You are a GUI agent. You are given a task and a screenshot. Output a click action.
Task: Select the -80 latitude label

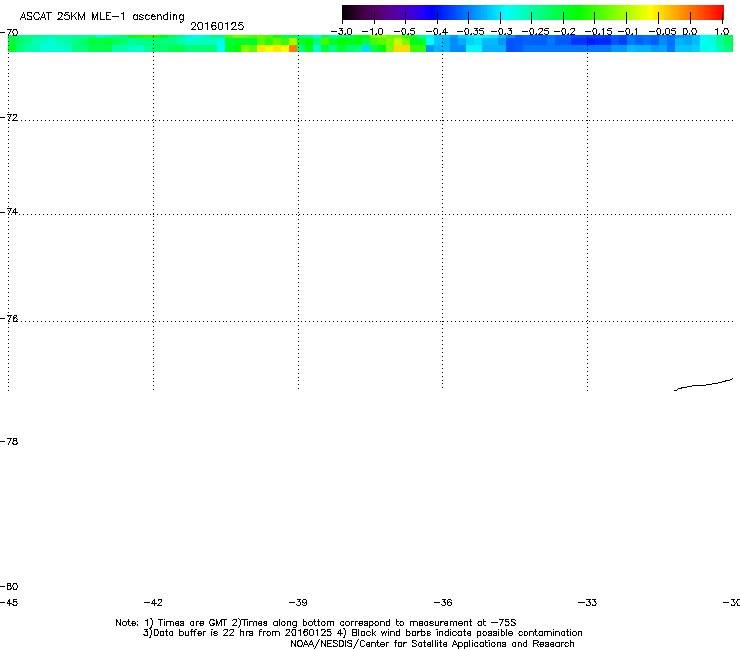9,586
